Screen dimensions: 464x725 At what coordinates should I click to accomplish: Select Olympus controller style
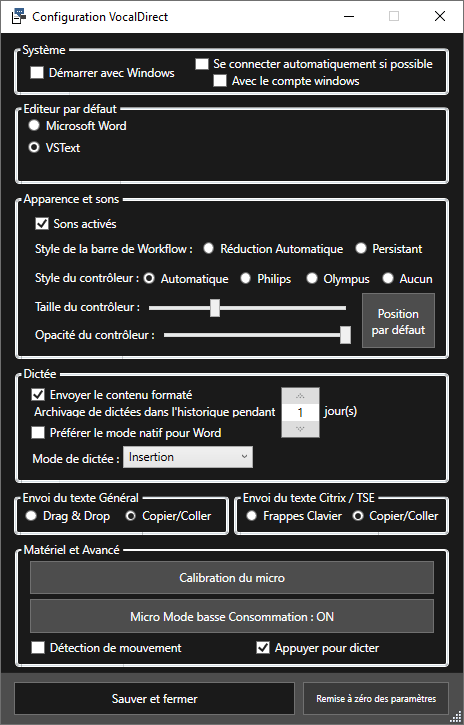(x=312, y=278)
